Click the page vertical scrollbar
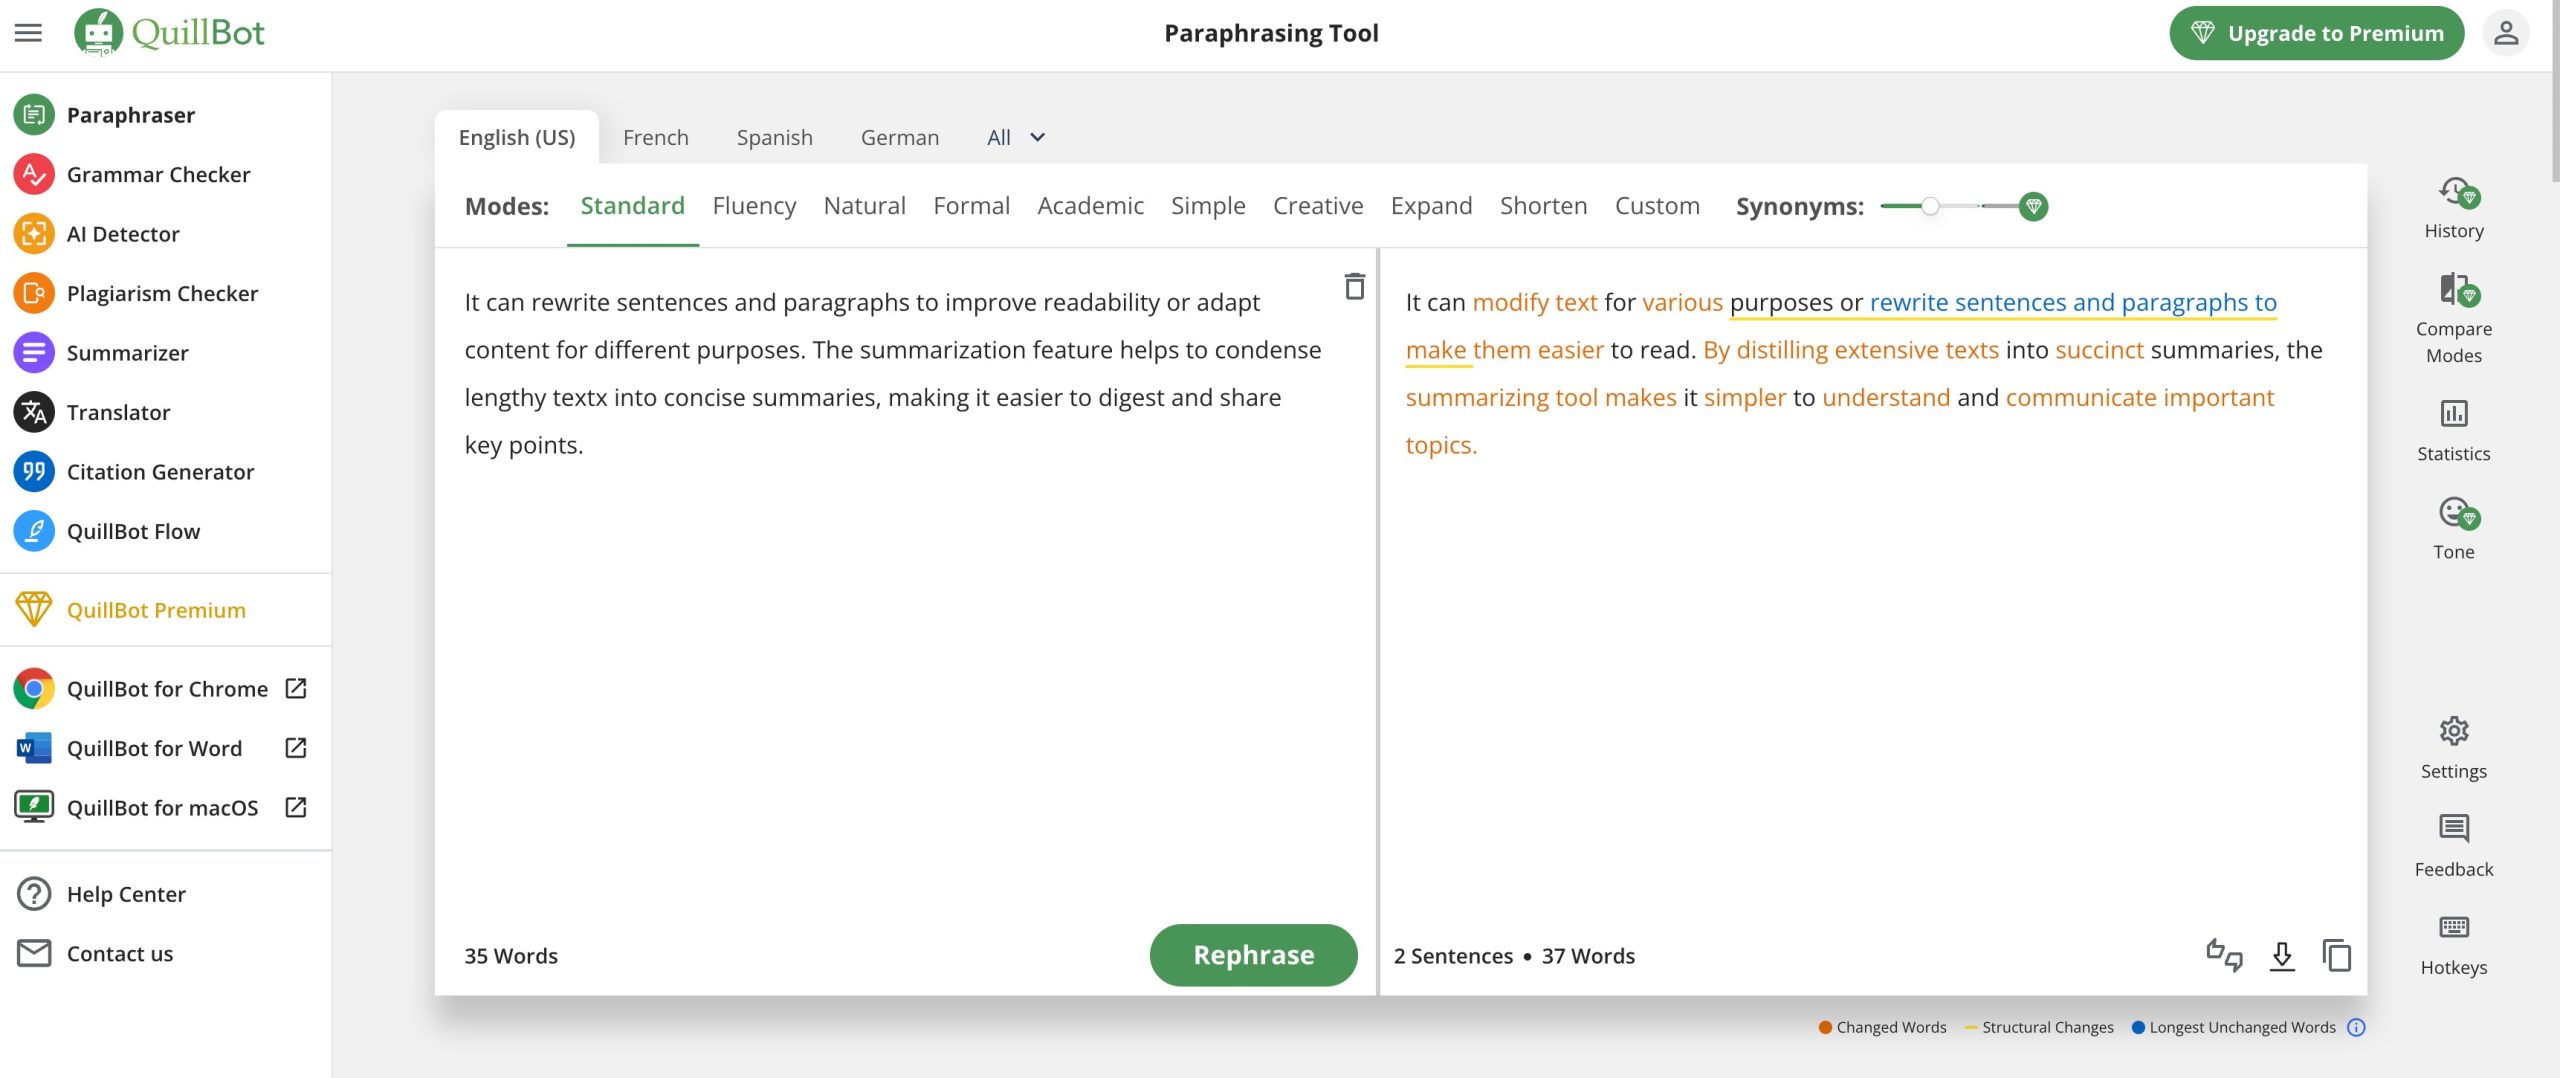 tap(2554, 90)
